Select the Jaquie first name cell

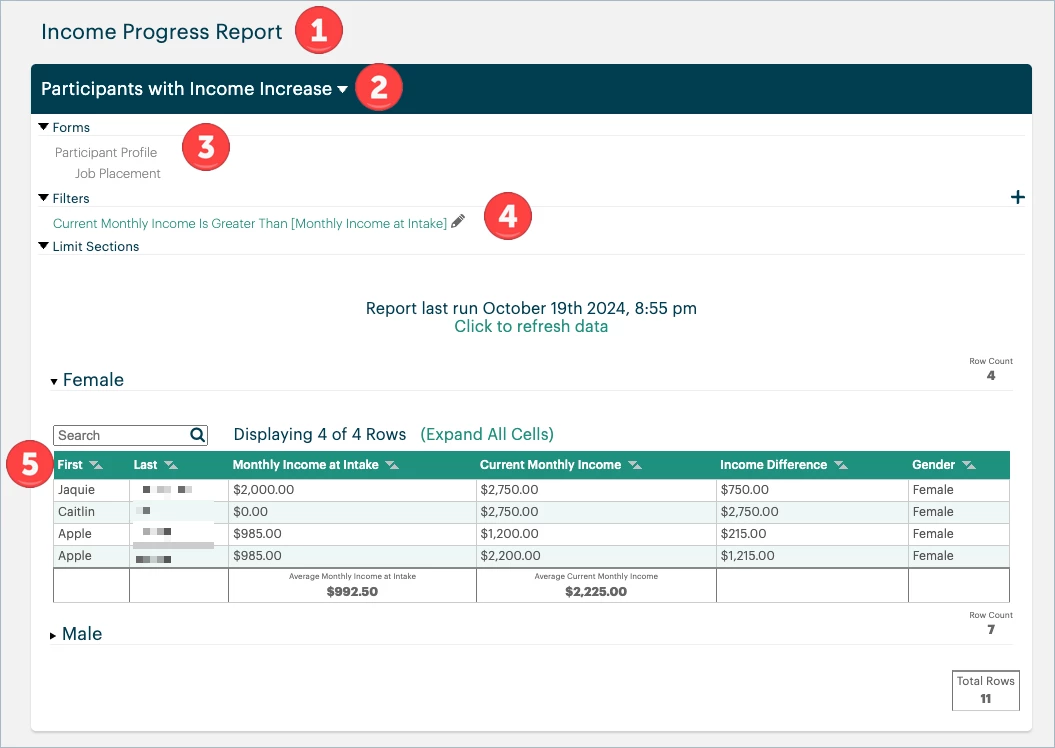click(92, 490)
